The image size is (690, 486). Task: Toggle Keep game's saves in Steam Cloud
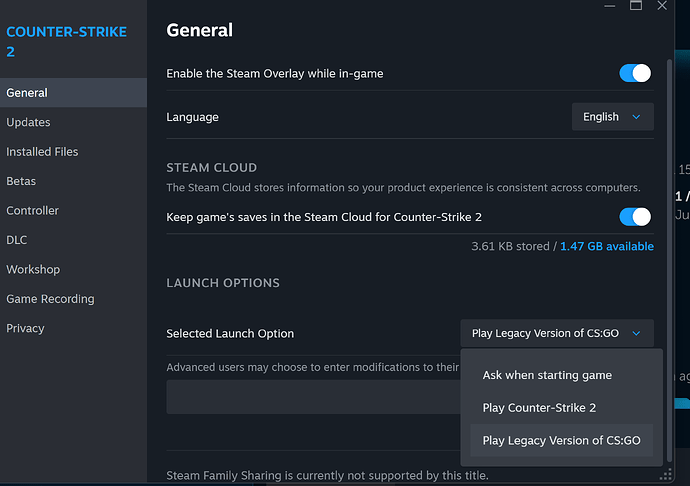pos(635,217)
